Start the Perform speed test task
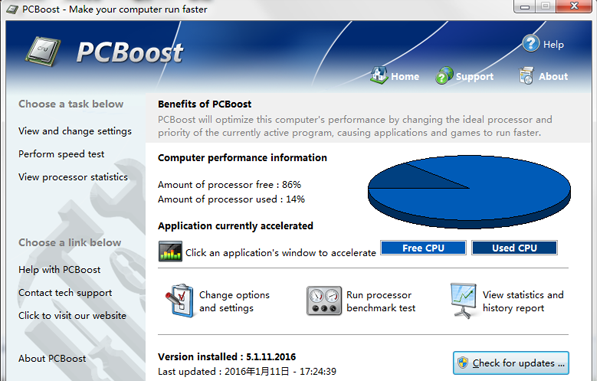 pyautogui.click(x=61, y=154)
